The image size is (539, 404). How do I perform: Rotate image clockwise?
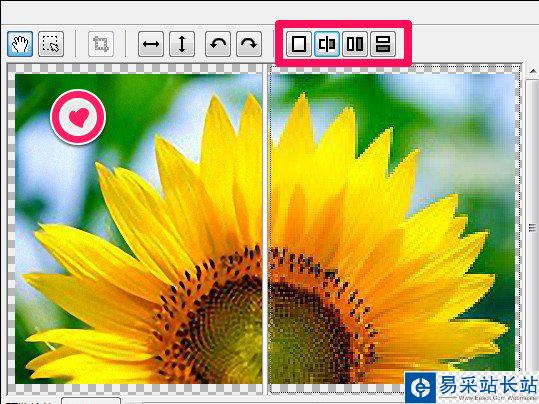(249, 44)
